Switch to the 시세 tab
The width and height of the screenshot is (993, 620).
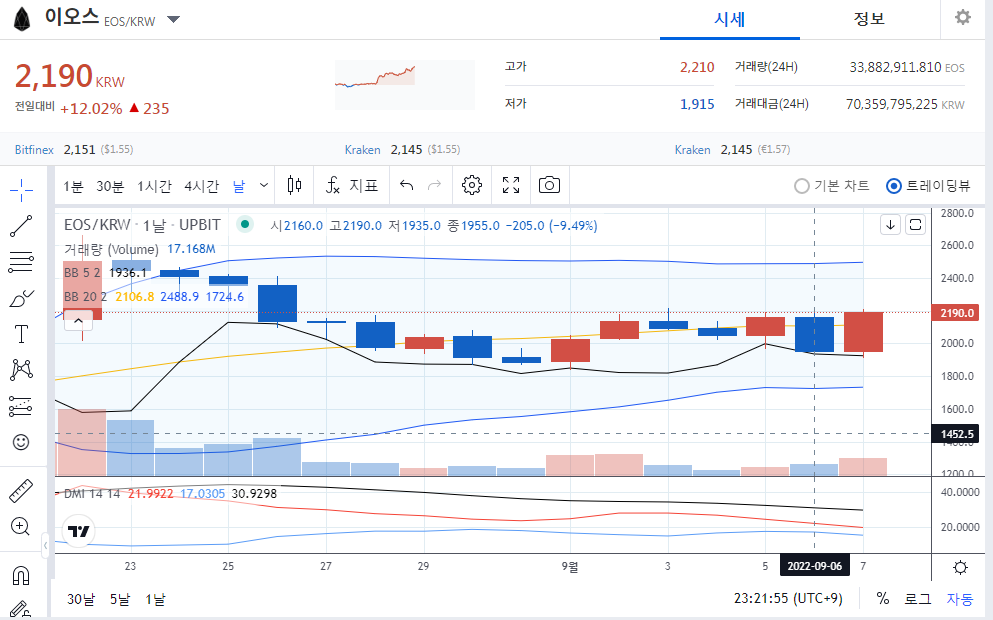pyautogui.click(x=730, y=19)
